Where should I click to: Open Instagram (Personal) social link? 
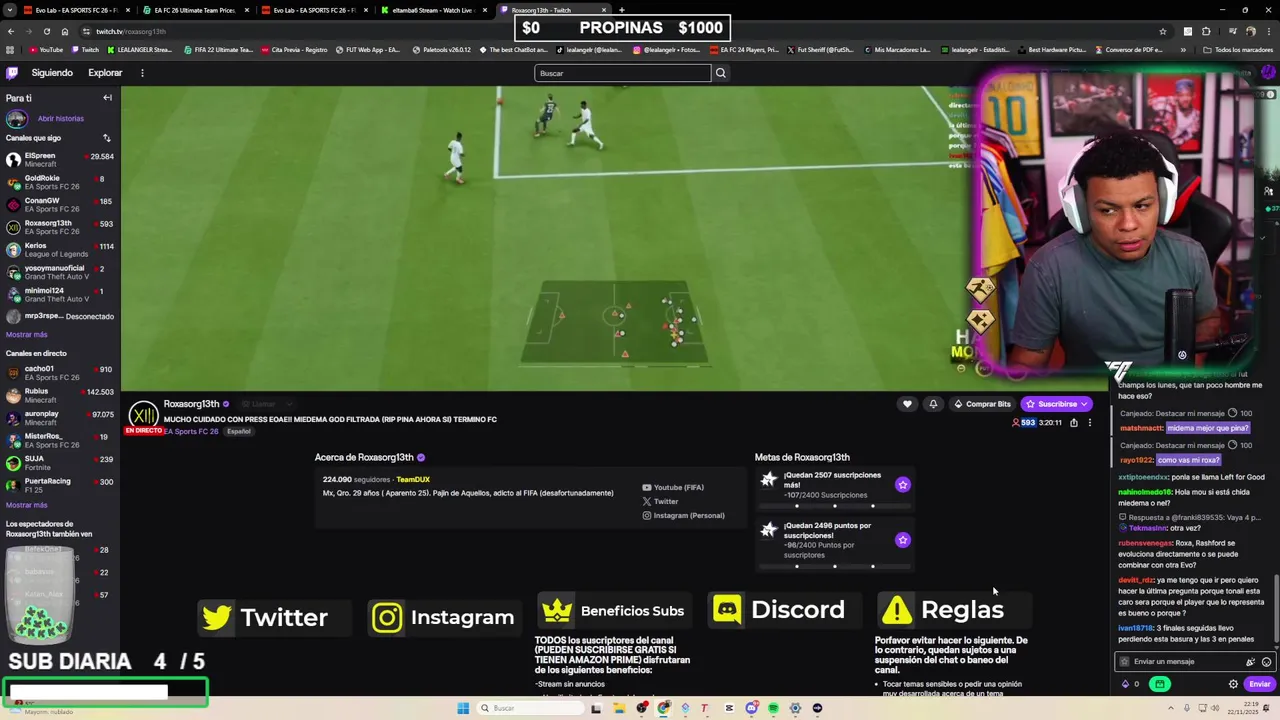pos(683,516)
